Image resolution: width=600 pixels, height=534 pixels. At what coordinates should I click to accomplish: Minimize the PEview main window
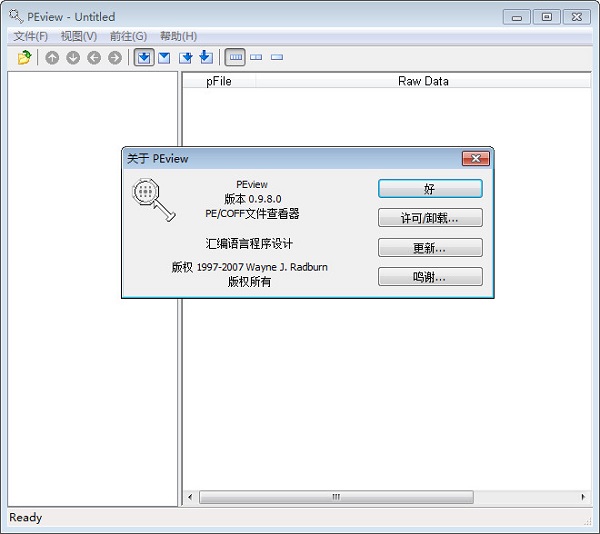pos(517,18)
